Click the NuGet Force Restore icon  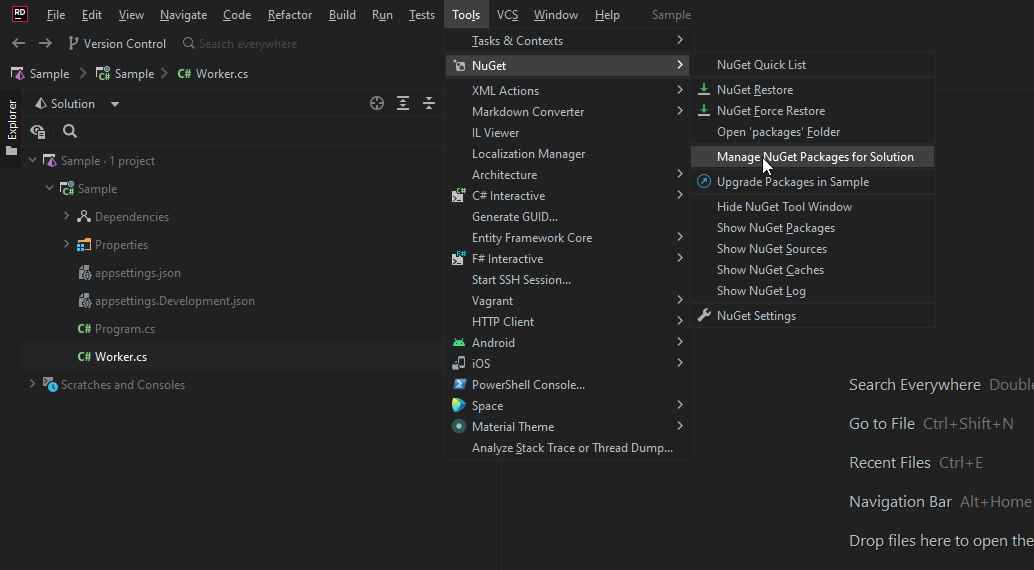click(704, 111)
